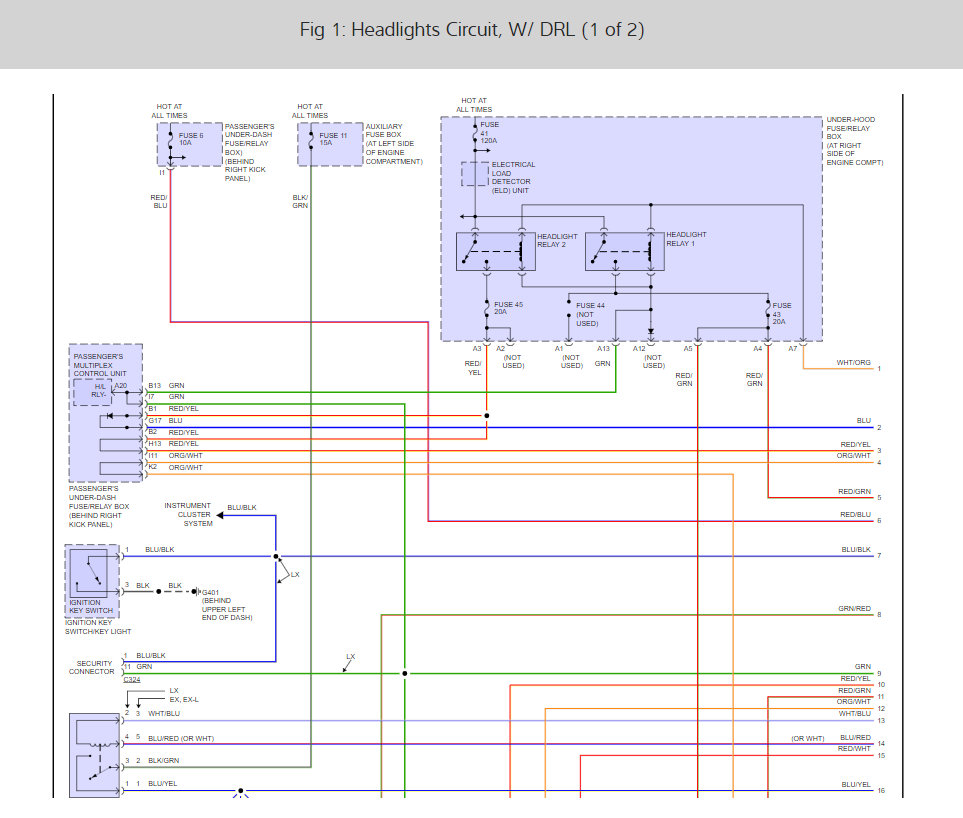This screenshot has width=963, height=818.
Task: Click the "GRN/RED" wire label at line 8
Action: (x=855, y=608)
